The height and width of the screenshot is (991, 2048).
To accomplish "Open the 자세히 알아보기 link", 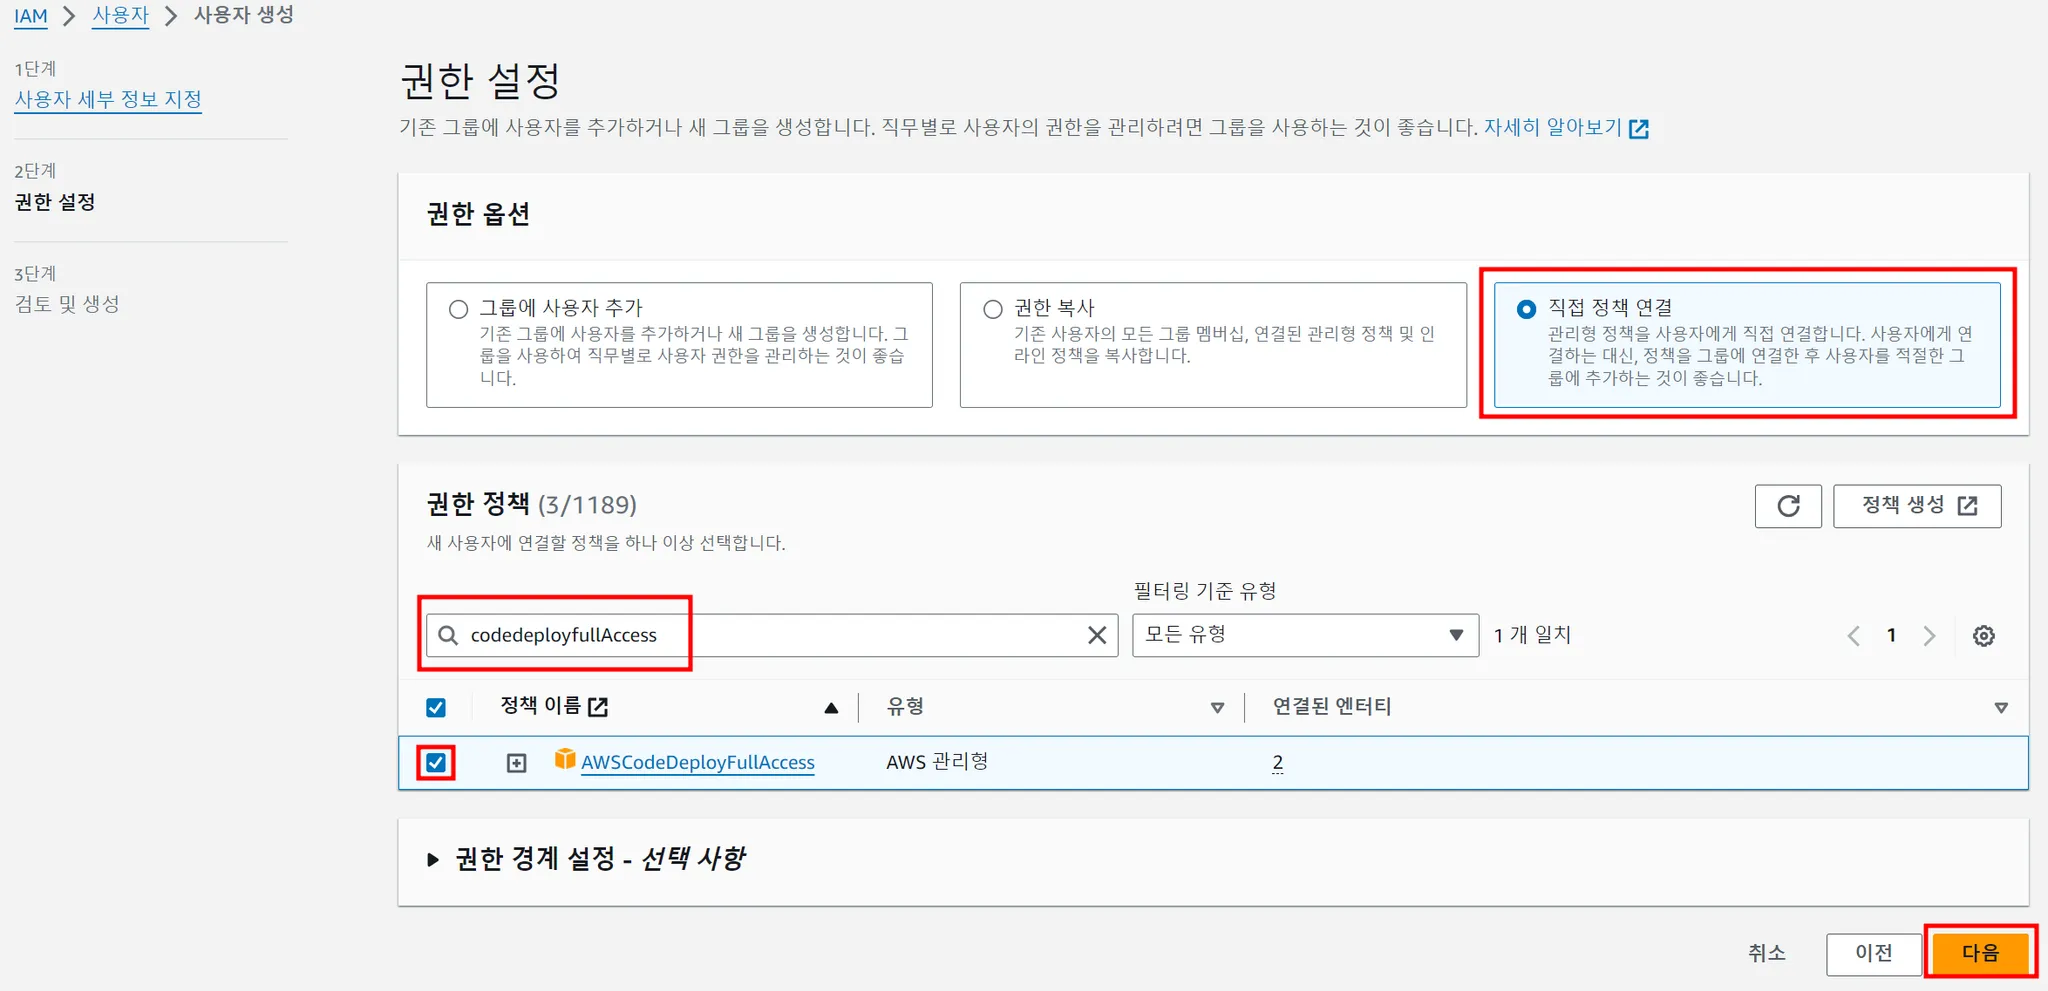I will (1552, 128).
